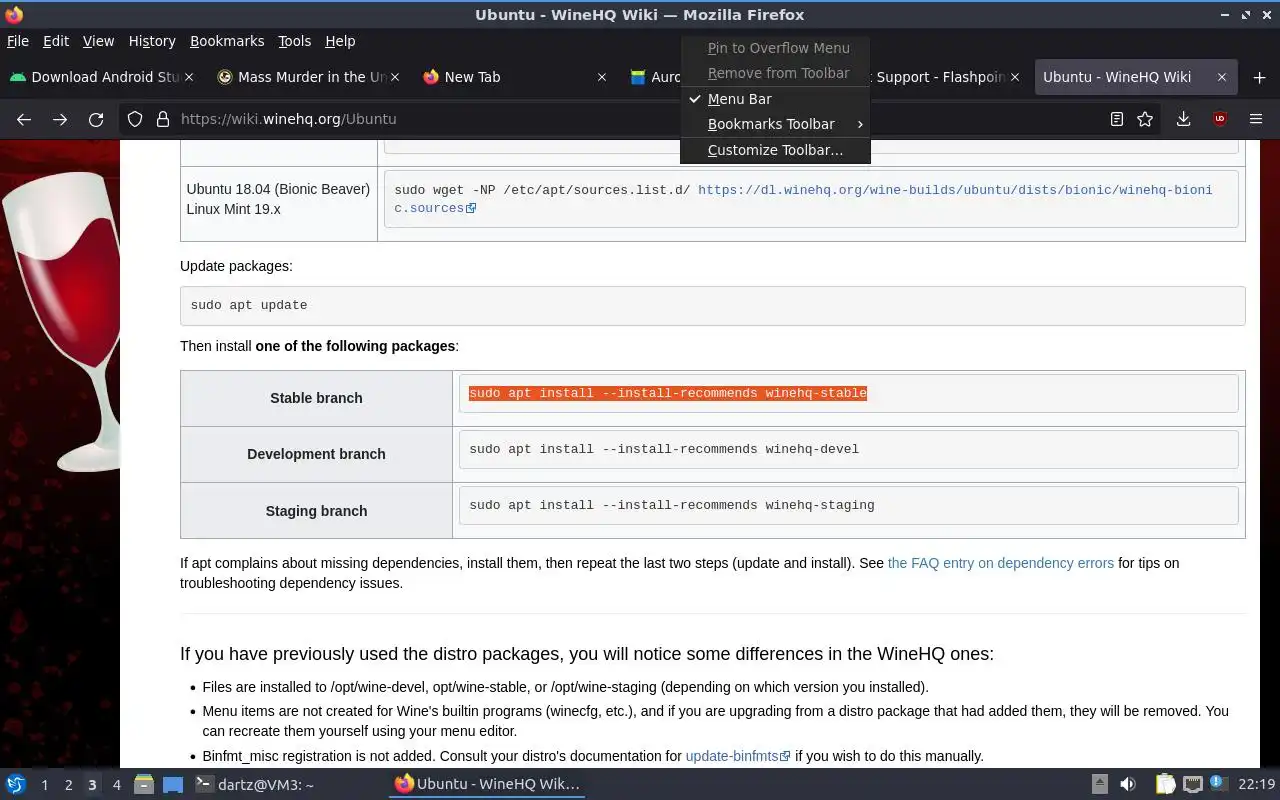Open the clipboard manager tray icon

[x=1165, y=784]
